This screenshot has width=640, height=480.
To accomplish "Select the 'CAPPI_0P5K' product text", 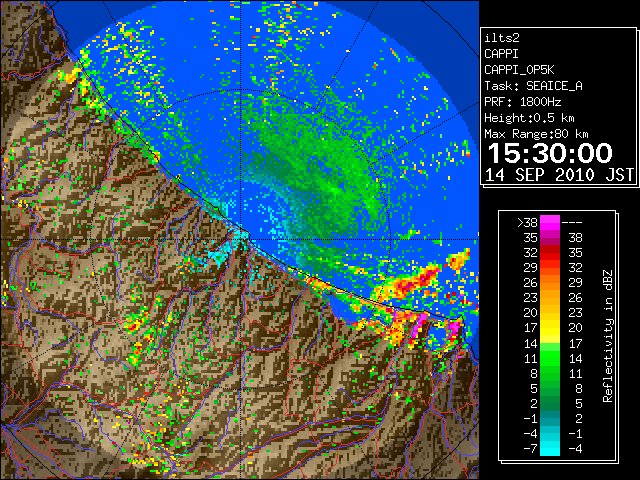I will (x=519, y=70).
